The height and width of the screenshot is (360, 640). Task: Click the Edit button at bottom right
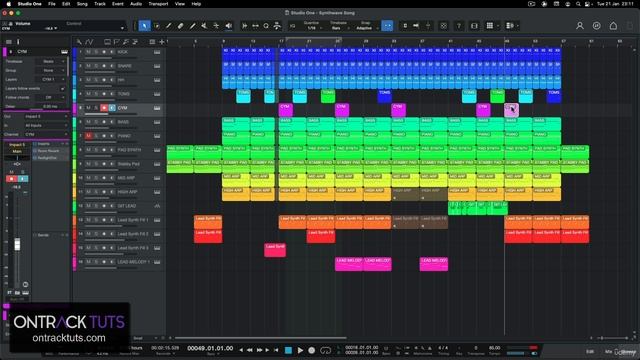590,351
